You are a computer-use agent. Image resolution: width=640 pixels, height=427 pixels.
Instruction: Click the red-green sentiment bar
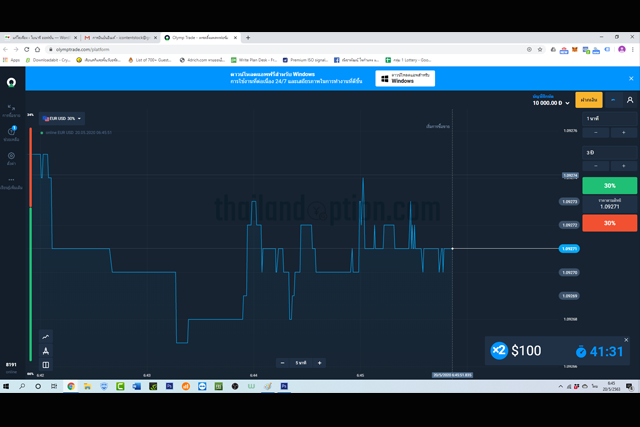pos(31,244)
